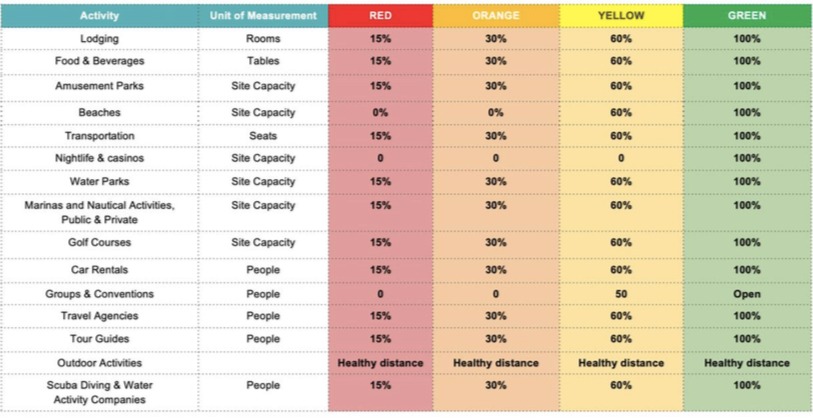Select the Healthy distance cell under RED
The width and height of the screenshot is (813, 418).
coord(380,363)
